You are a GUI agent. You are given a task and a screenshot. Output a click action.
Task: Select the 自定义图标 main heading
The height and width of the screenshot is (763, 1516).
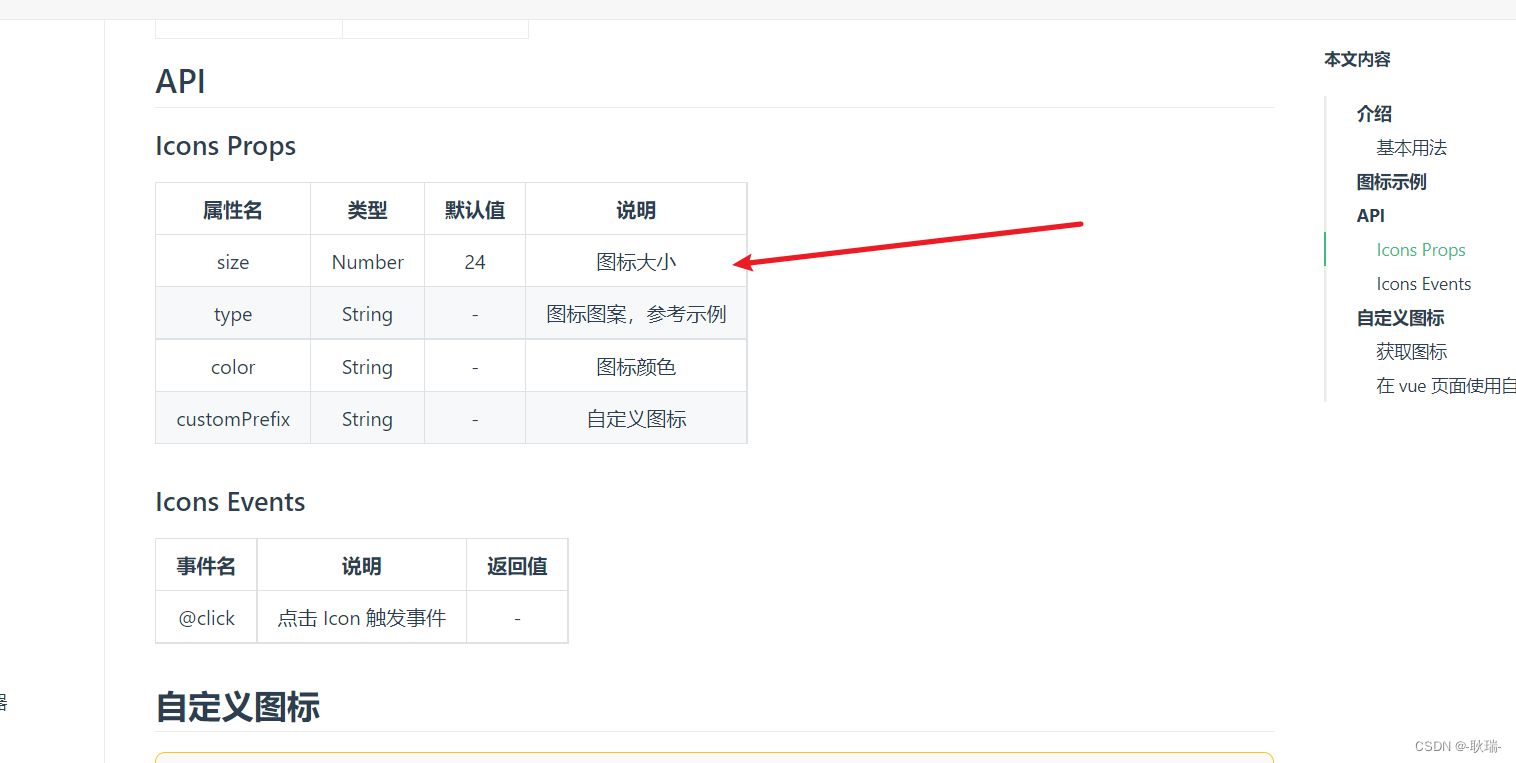[237, 707]
